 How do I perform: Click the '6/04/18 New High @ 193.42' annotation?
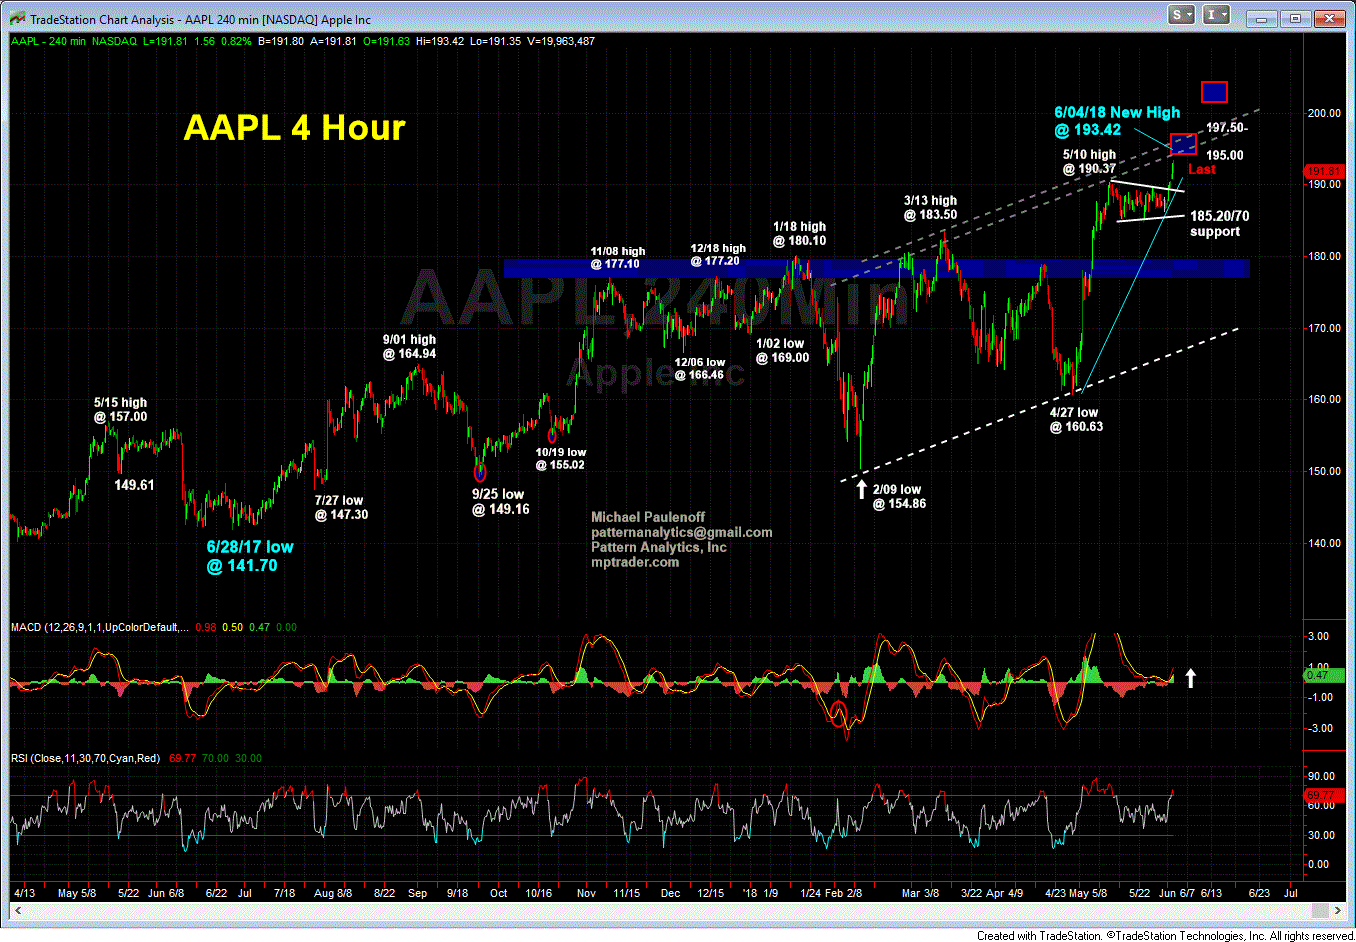point(1116,121)
